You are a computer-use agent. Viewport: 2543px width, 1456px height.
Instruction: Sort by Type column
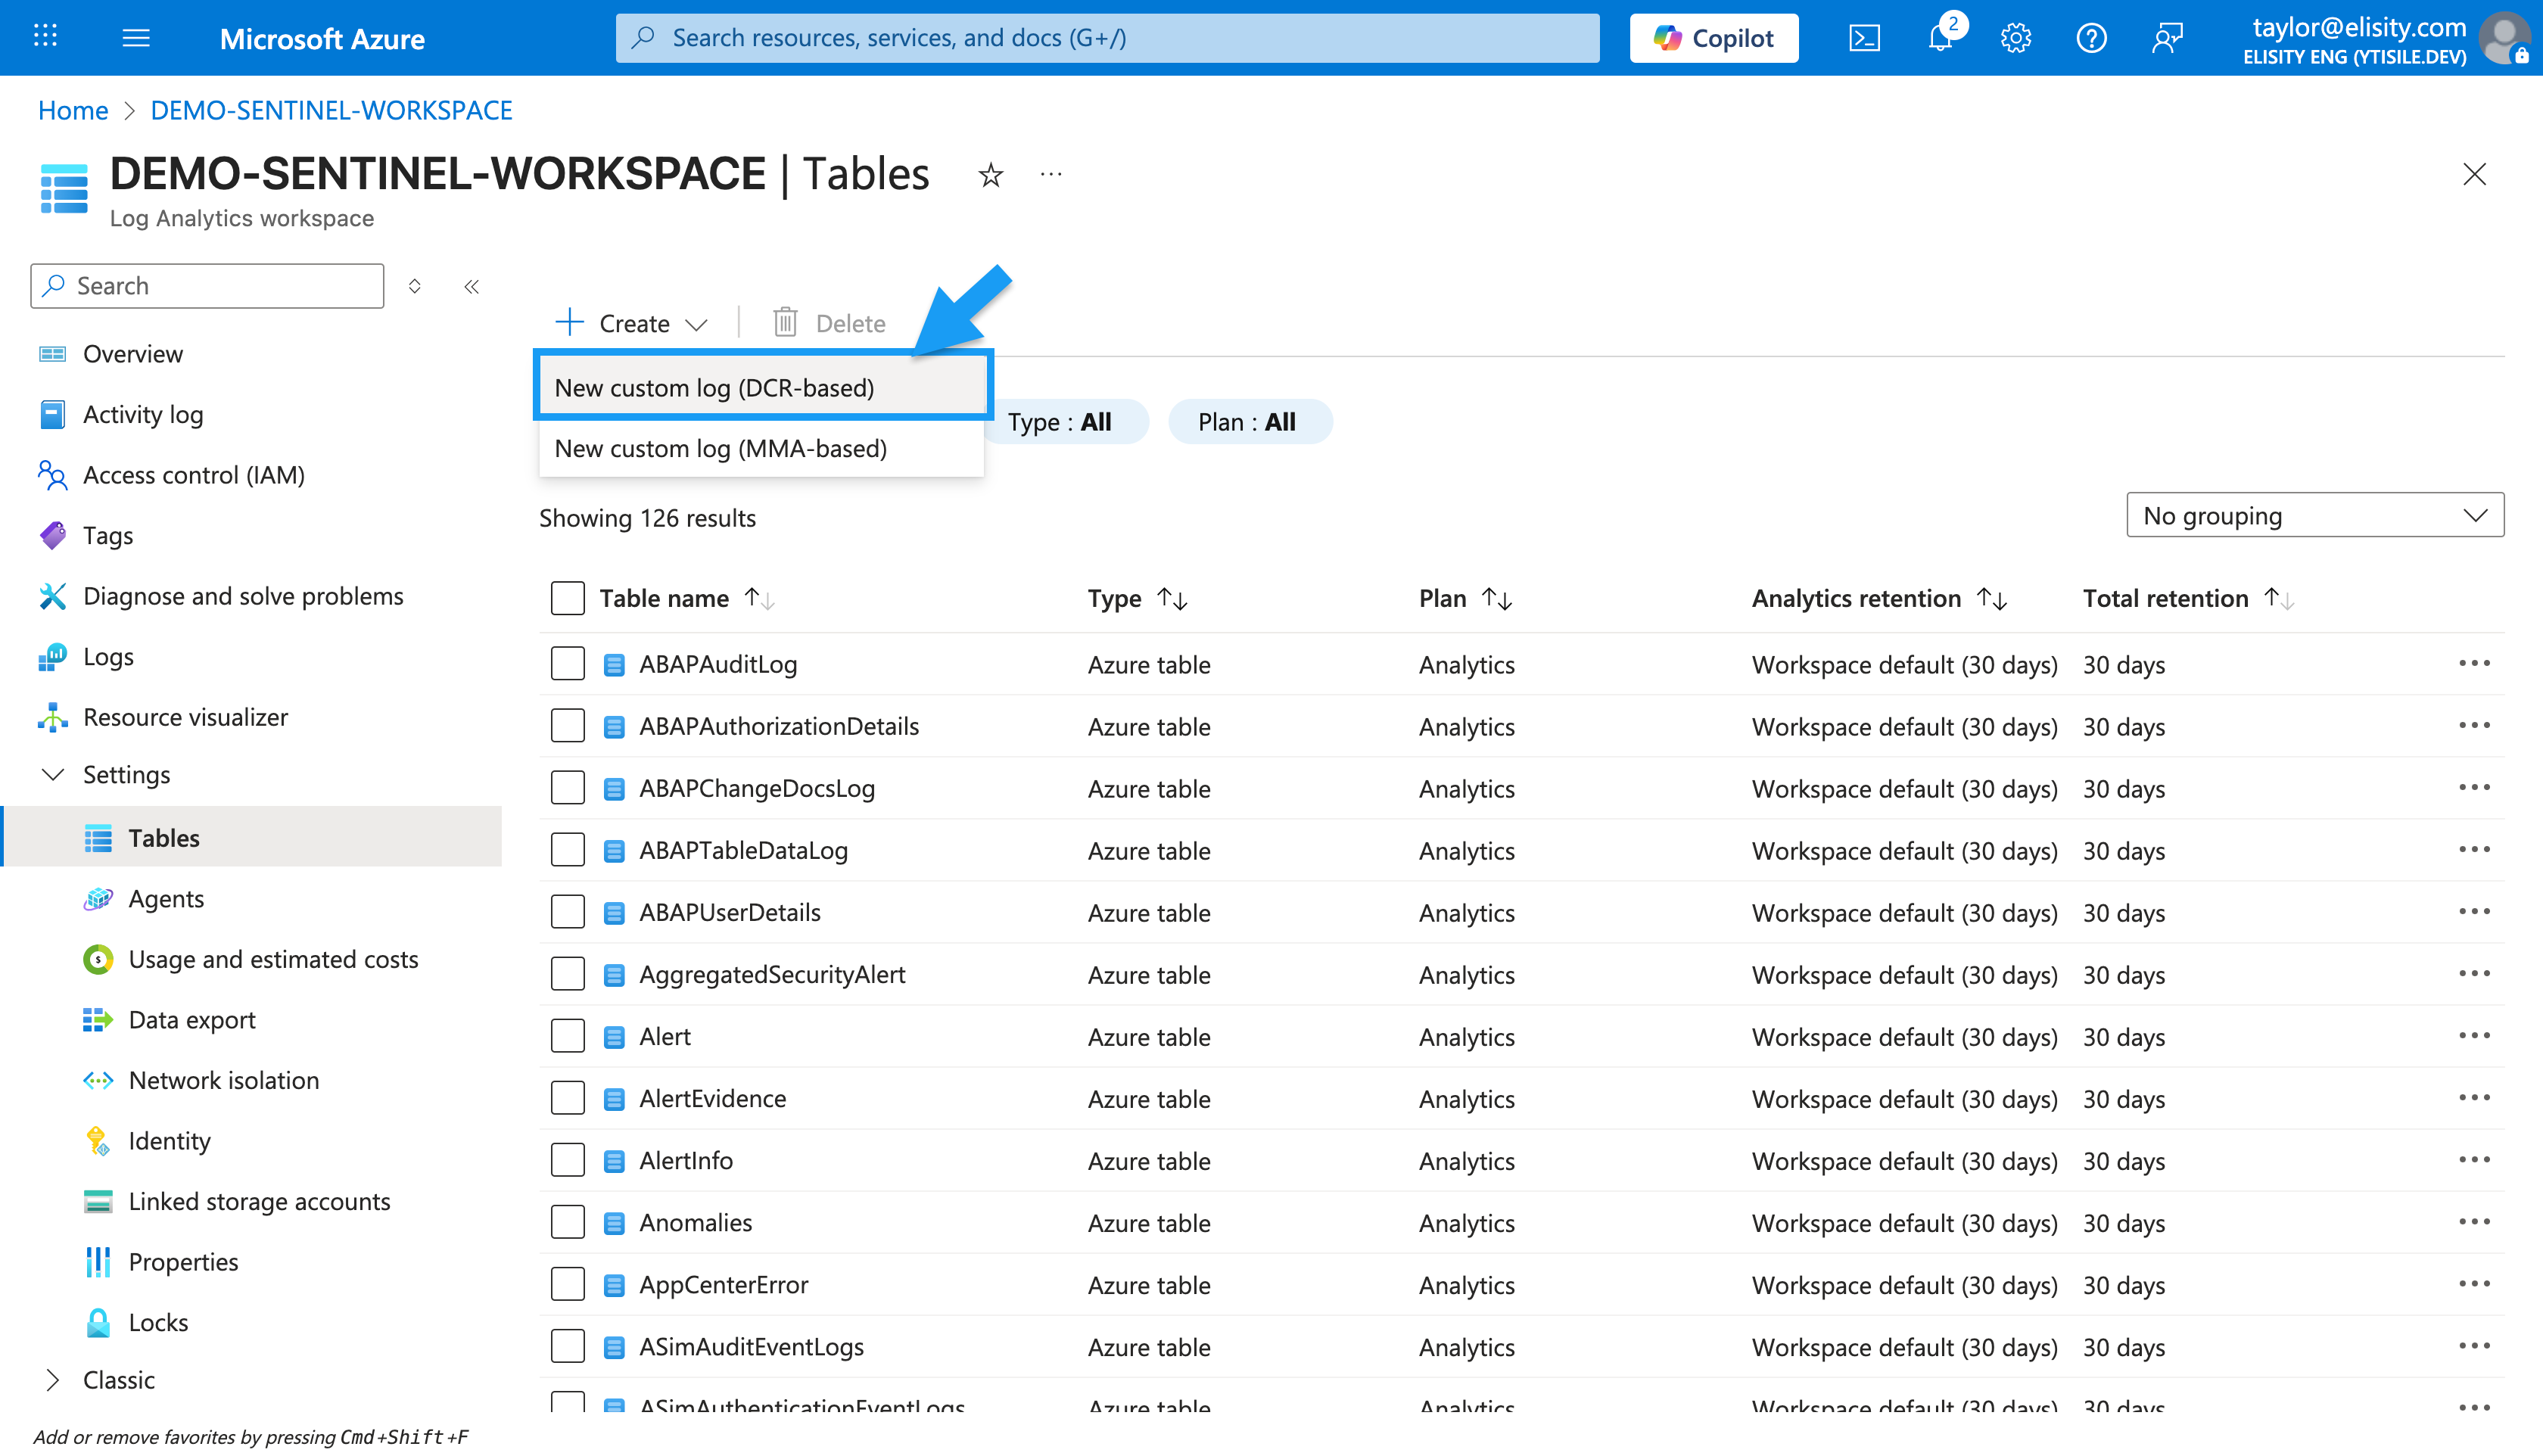[1172, 598]
